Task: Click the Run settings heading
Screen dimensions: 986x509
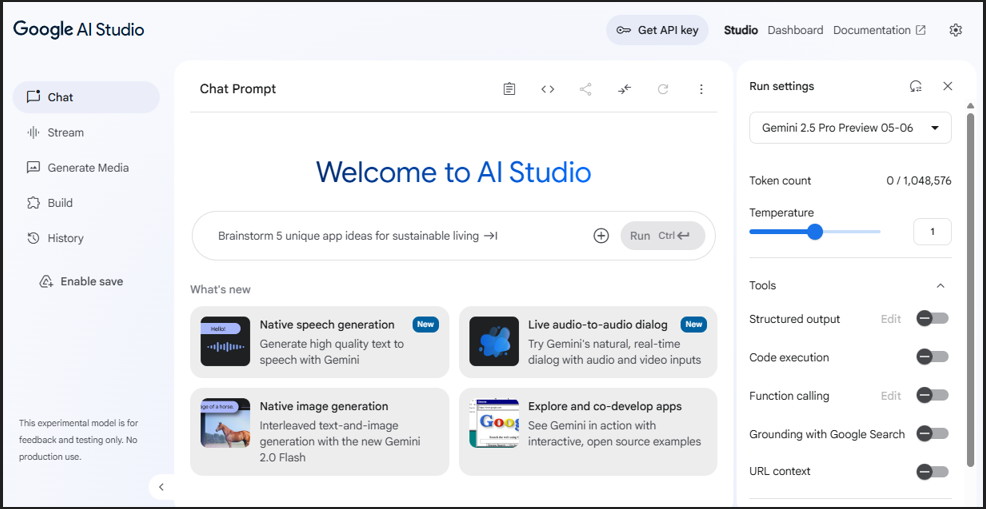Action: [x=782, y=86]
